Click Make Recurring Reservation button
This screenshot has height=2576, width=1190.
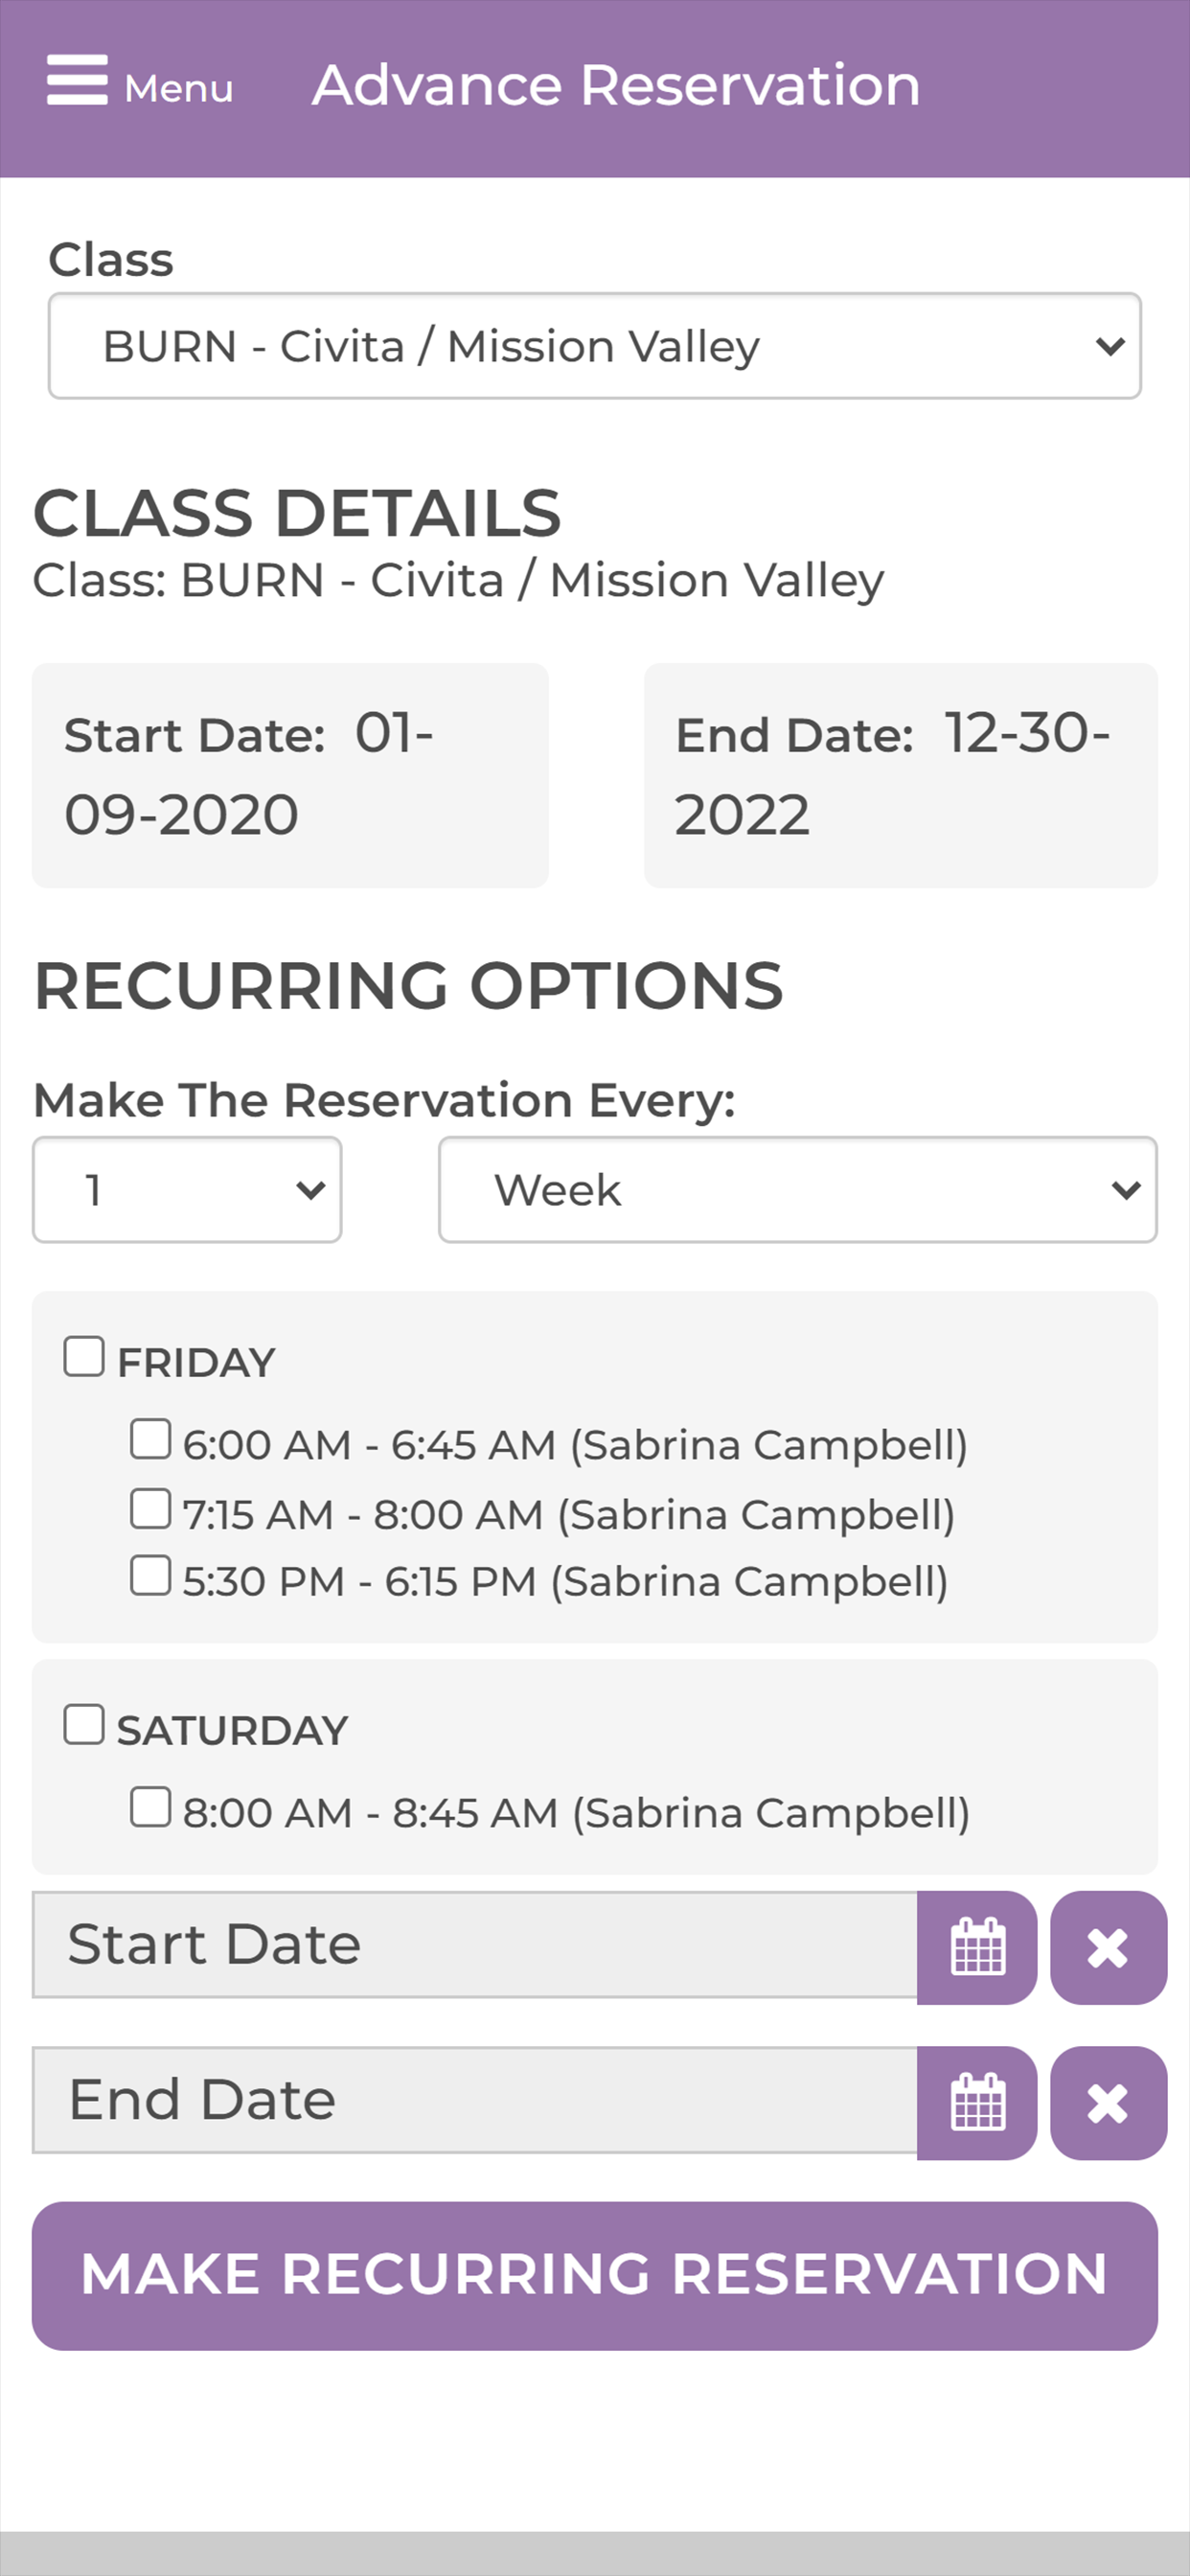pyautogui.click(x=595, y=2275)
